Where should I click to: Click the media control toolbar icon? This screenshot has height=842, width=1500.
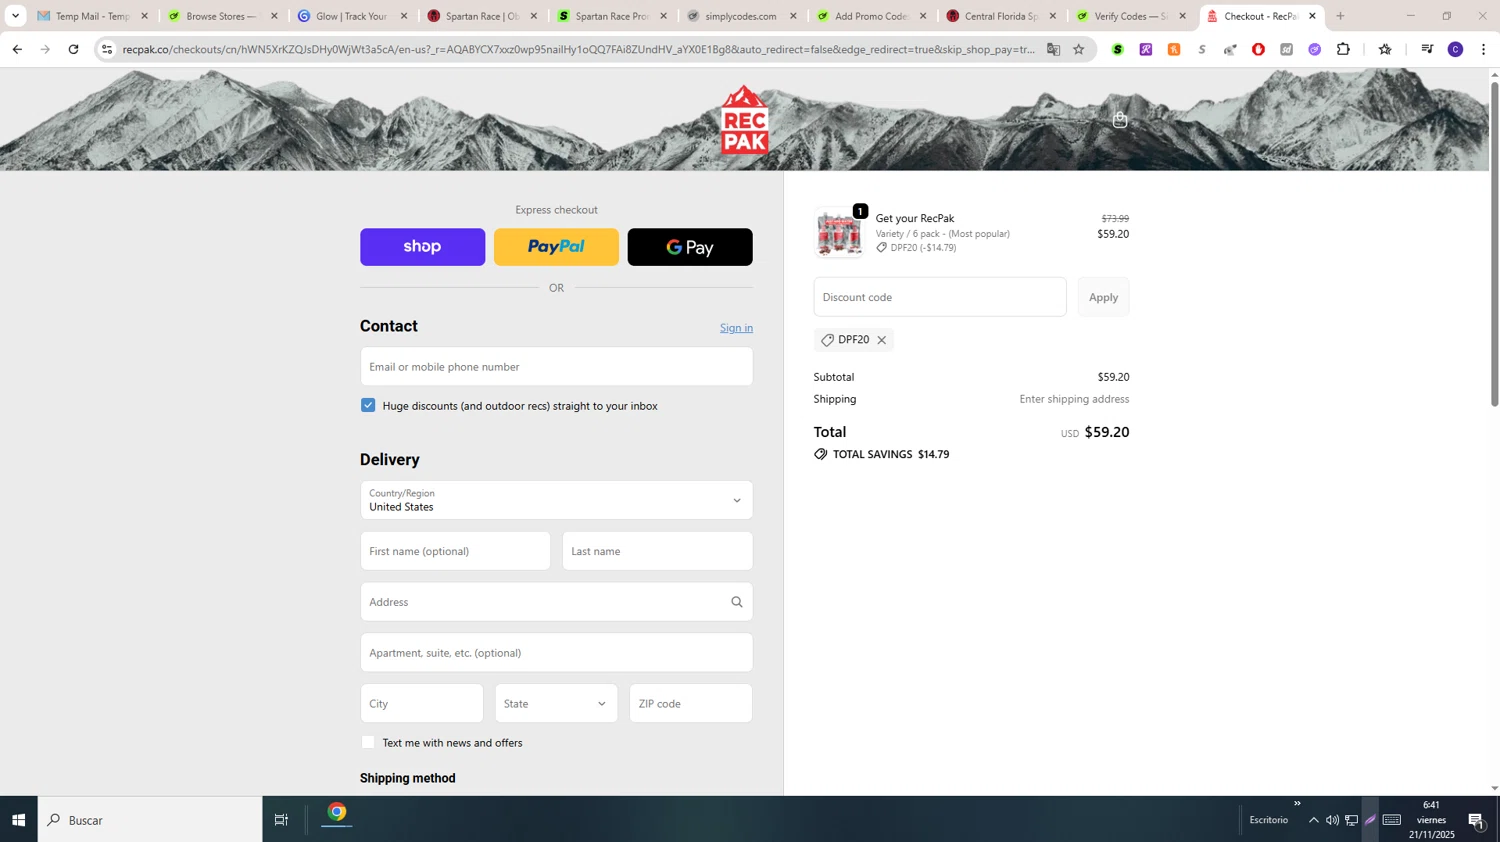(1427, 49)
